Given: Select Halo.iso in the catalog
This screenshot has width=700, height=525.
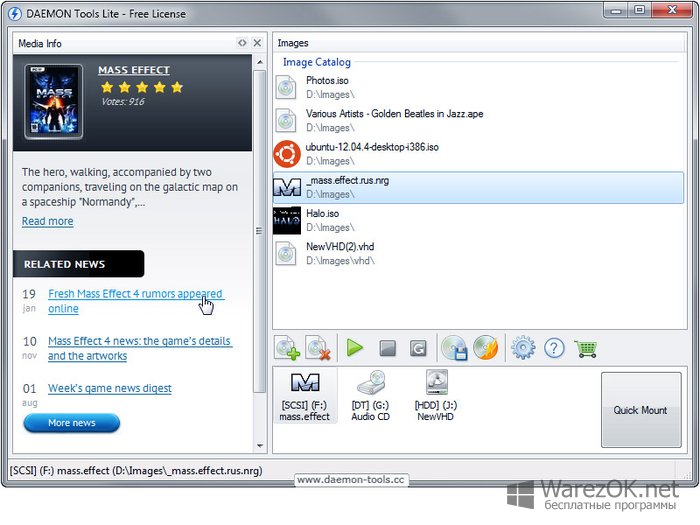Looking at the screenshot, I should click(478, 220).
